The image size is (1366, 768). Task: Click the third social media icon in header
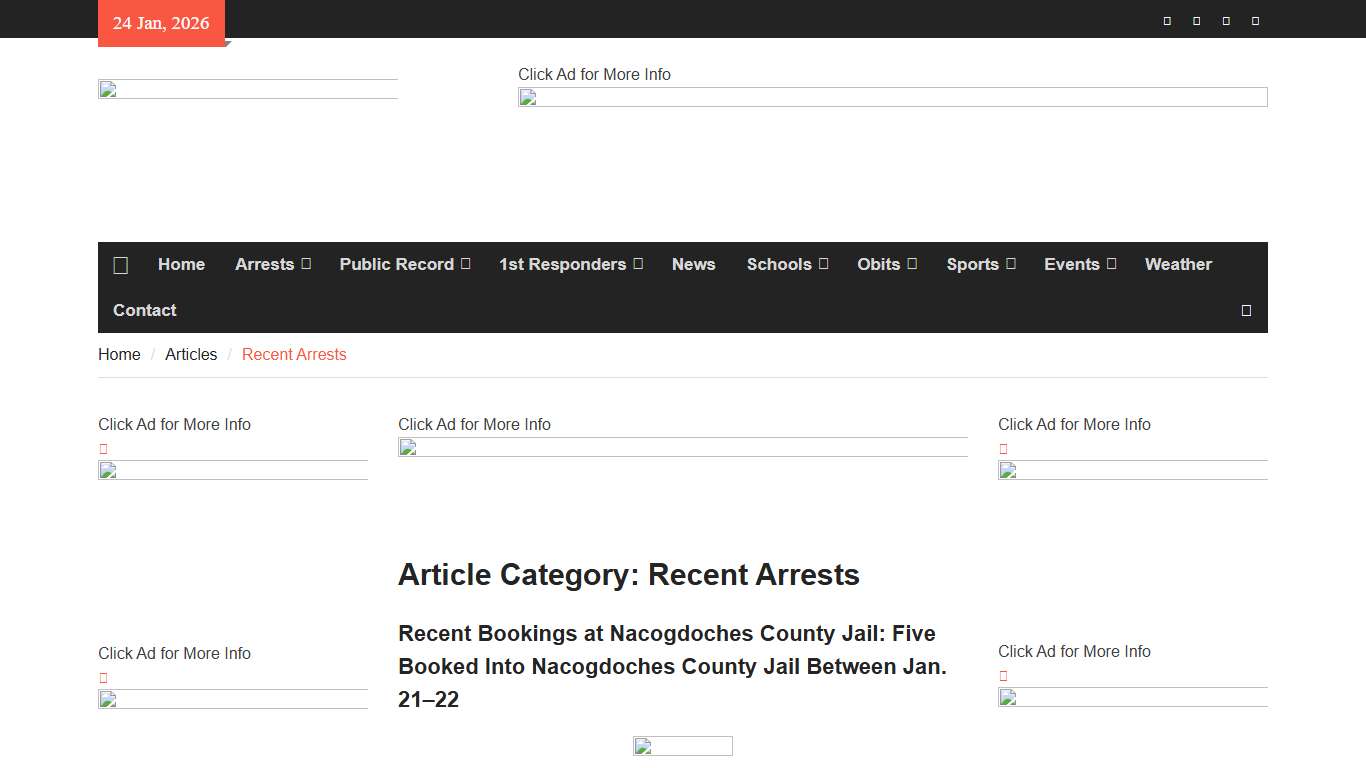point(1225,20)
